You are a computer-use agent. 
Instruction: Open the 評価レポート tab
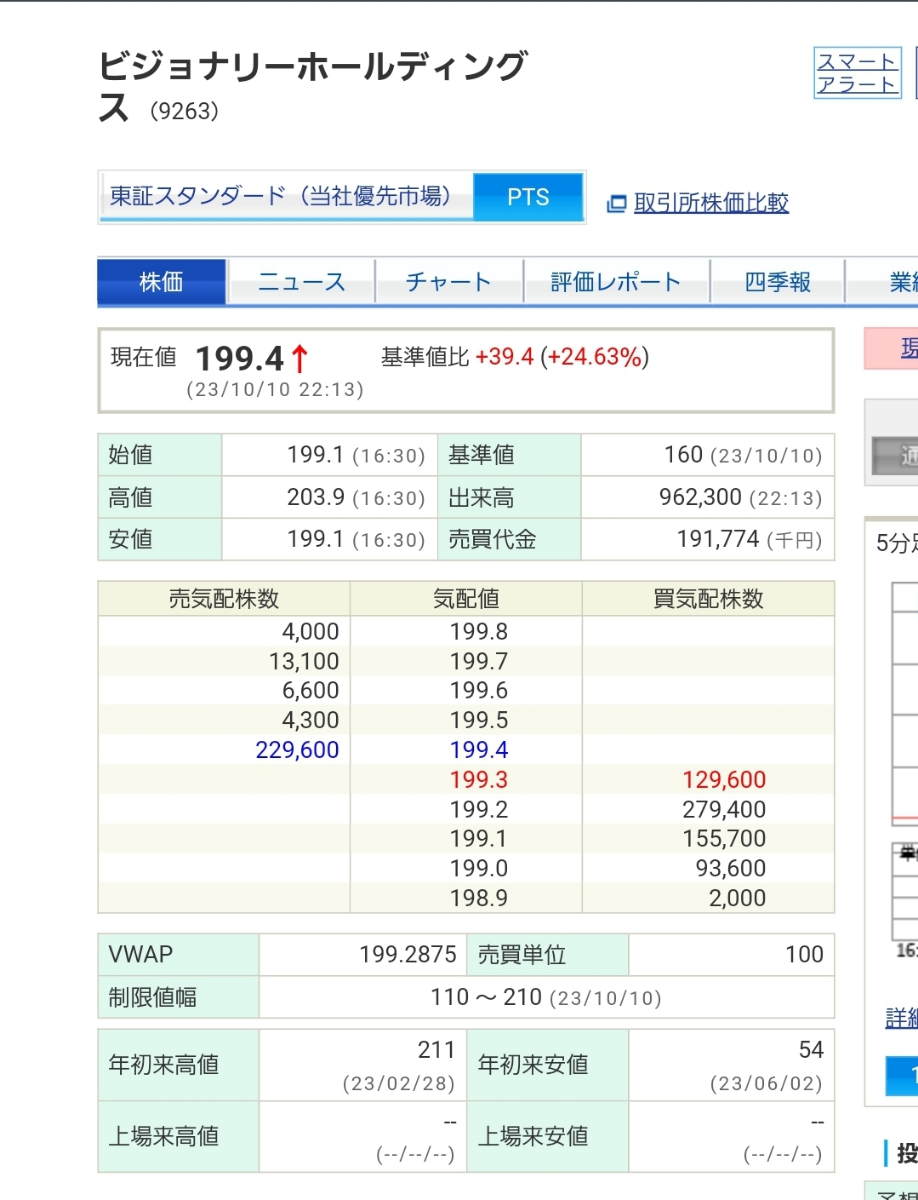[616, 282]
